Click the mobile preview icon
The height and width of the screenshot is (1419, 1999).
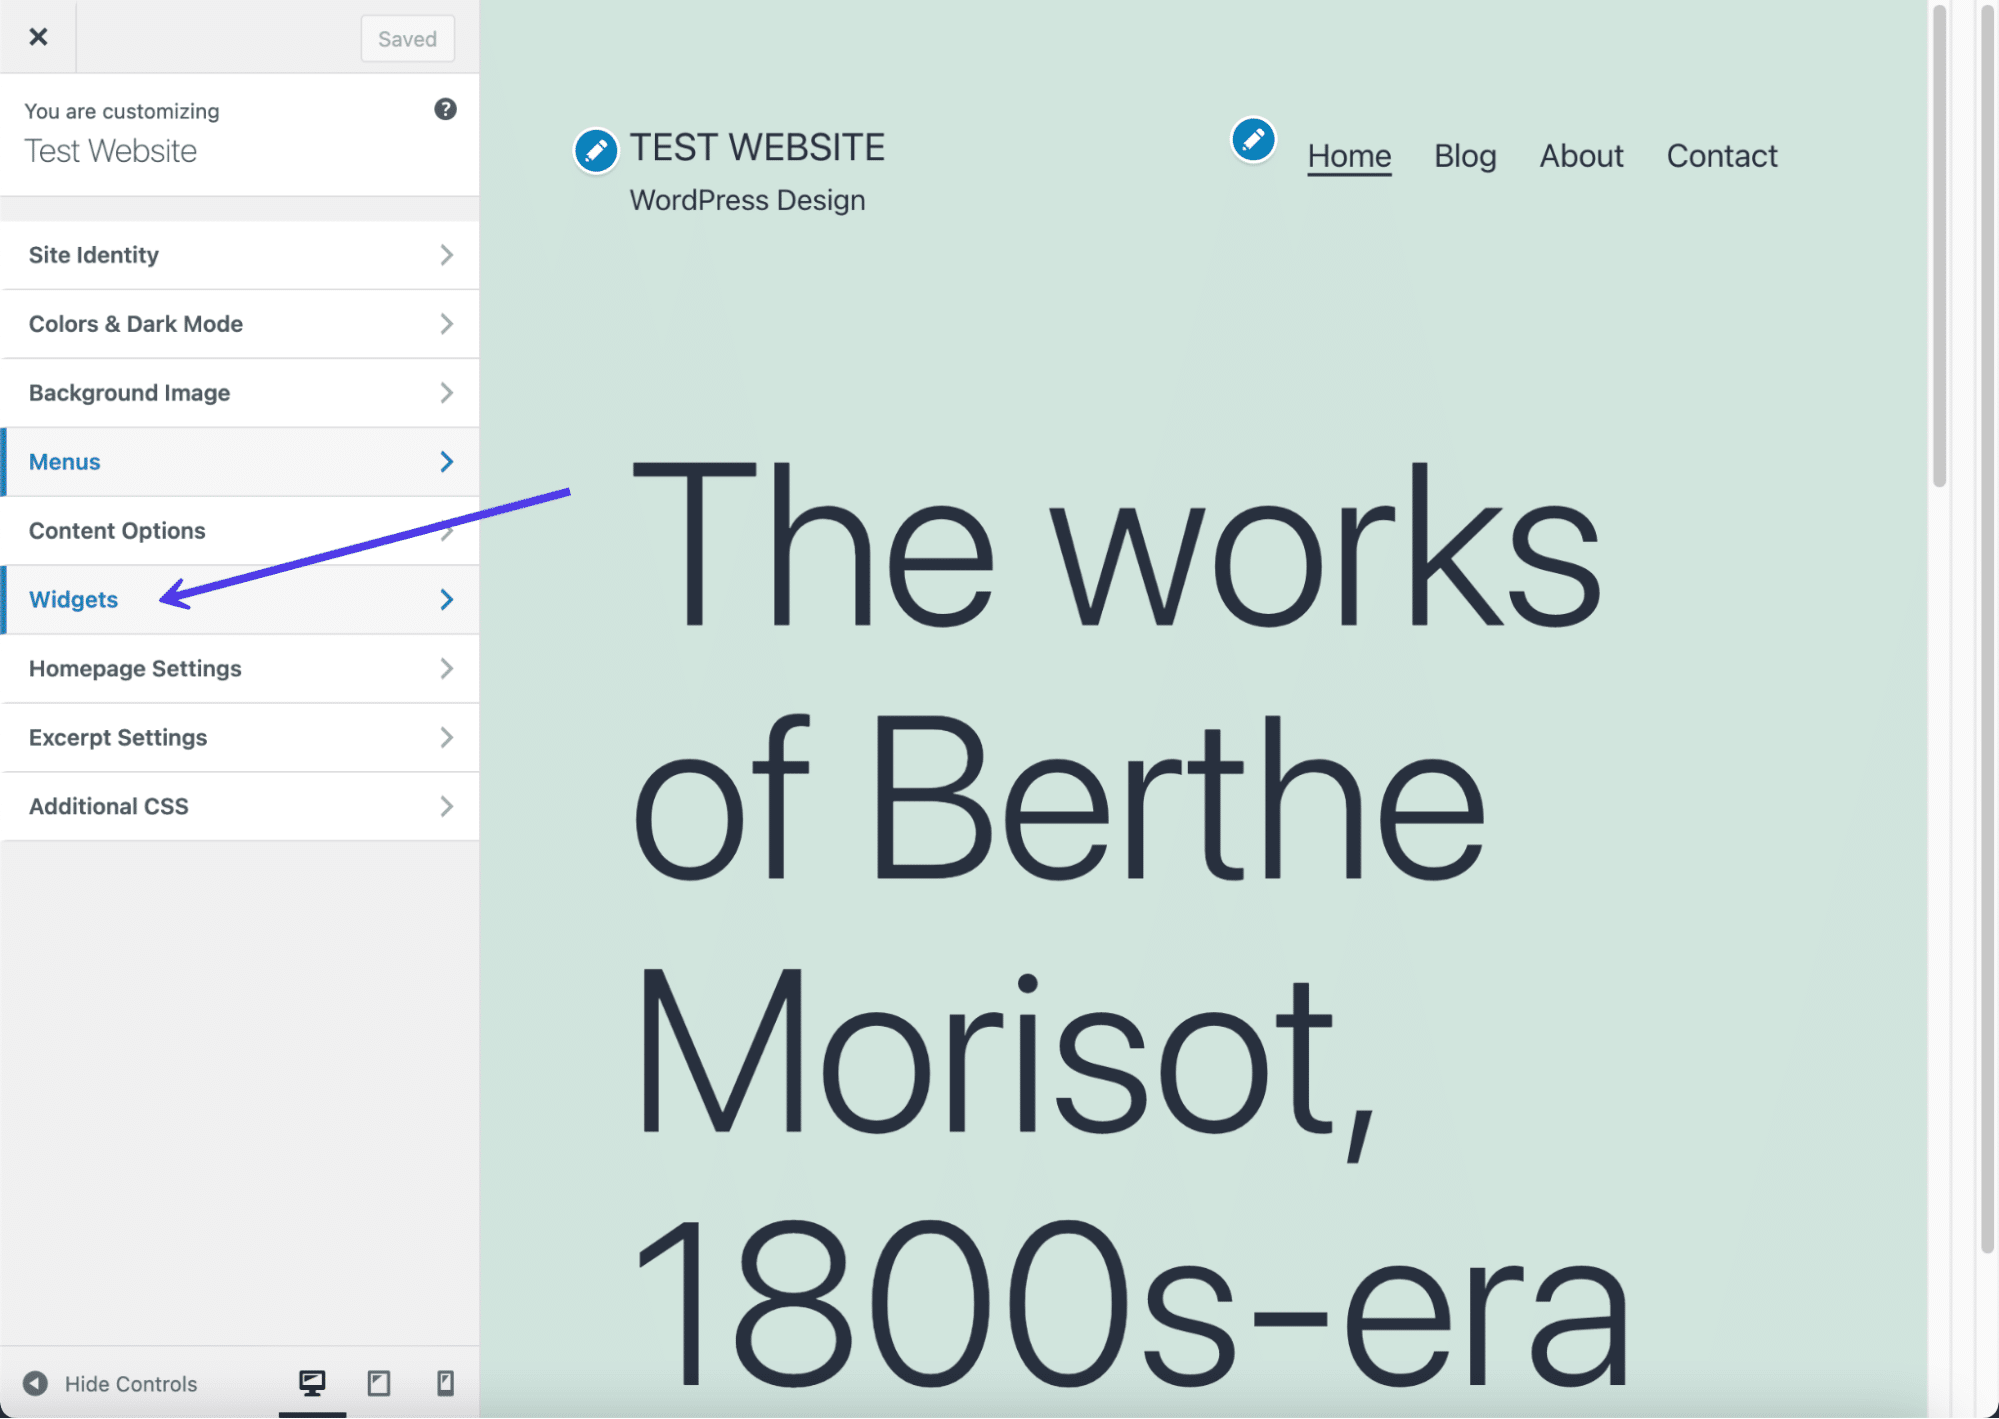tap(444, 1384)
